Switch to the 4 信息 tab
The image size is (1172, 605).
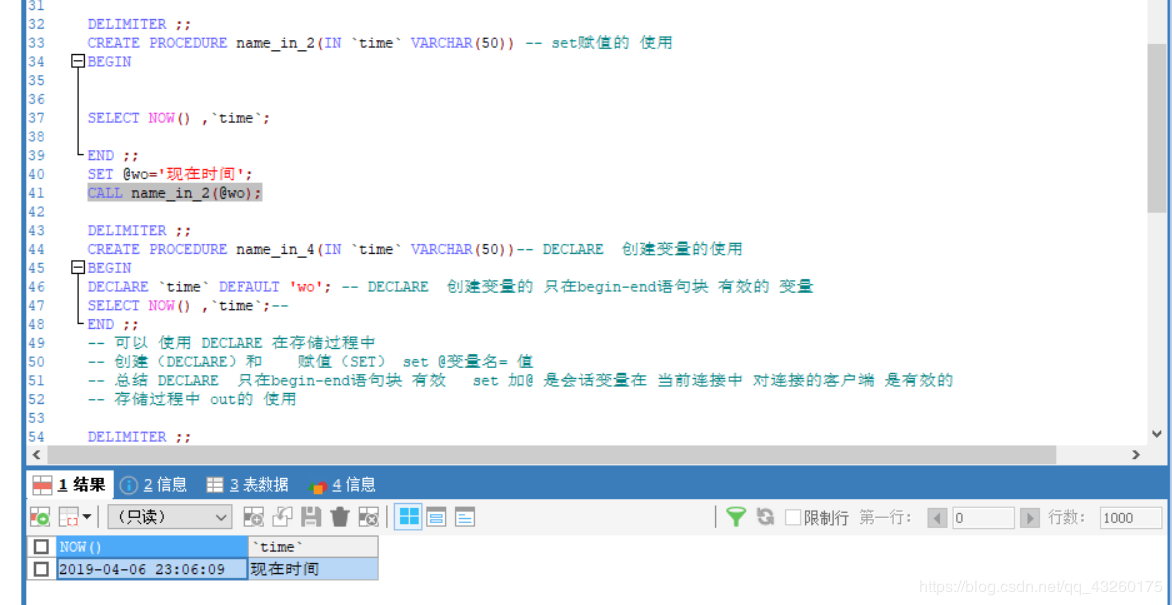coord(342,485)
